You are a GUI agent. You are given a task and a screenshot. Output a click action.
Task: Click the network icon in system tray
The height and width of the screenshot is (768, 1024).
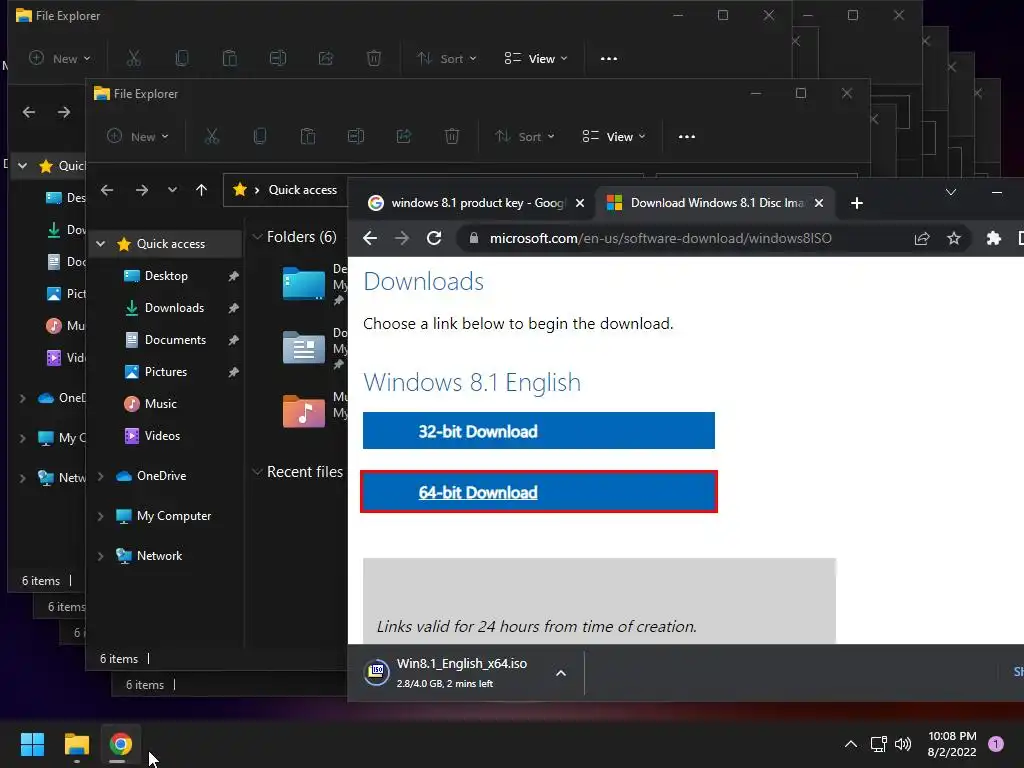pyautogui.click(x=878, y=744)
